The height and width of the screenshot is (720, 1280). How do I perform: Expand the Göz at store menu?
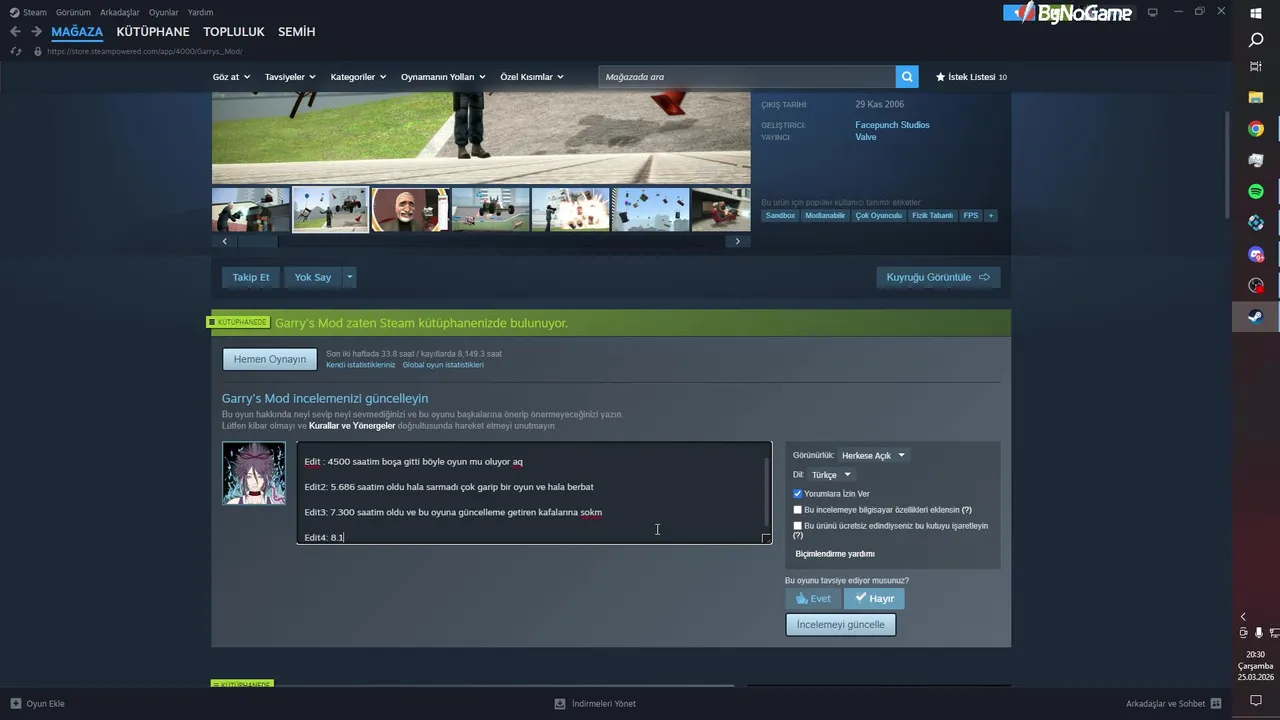click(230, 77)
